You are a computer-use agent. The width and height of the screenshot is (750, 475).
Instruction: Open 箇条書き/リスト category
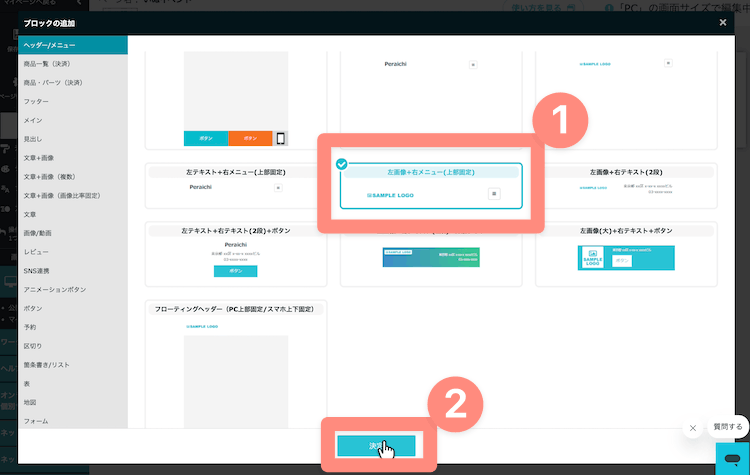[x=73, y=365]
